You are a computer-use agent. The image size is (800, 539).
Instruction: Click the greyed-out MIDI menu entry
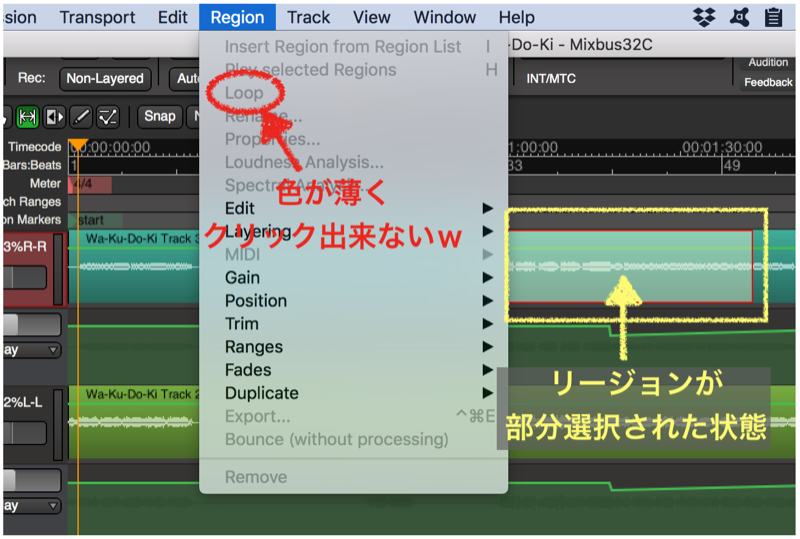tap(353, 254)
